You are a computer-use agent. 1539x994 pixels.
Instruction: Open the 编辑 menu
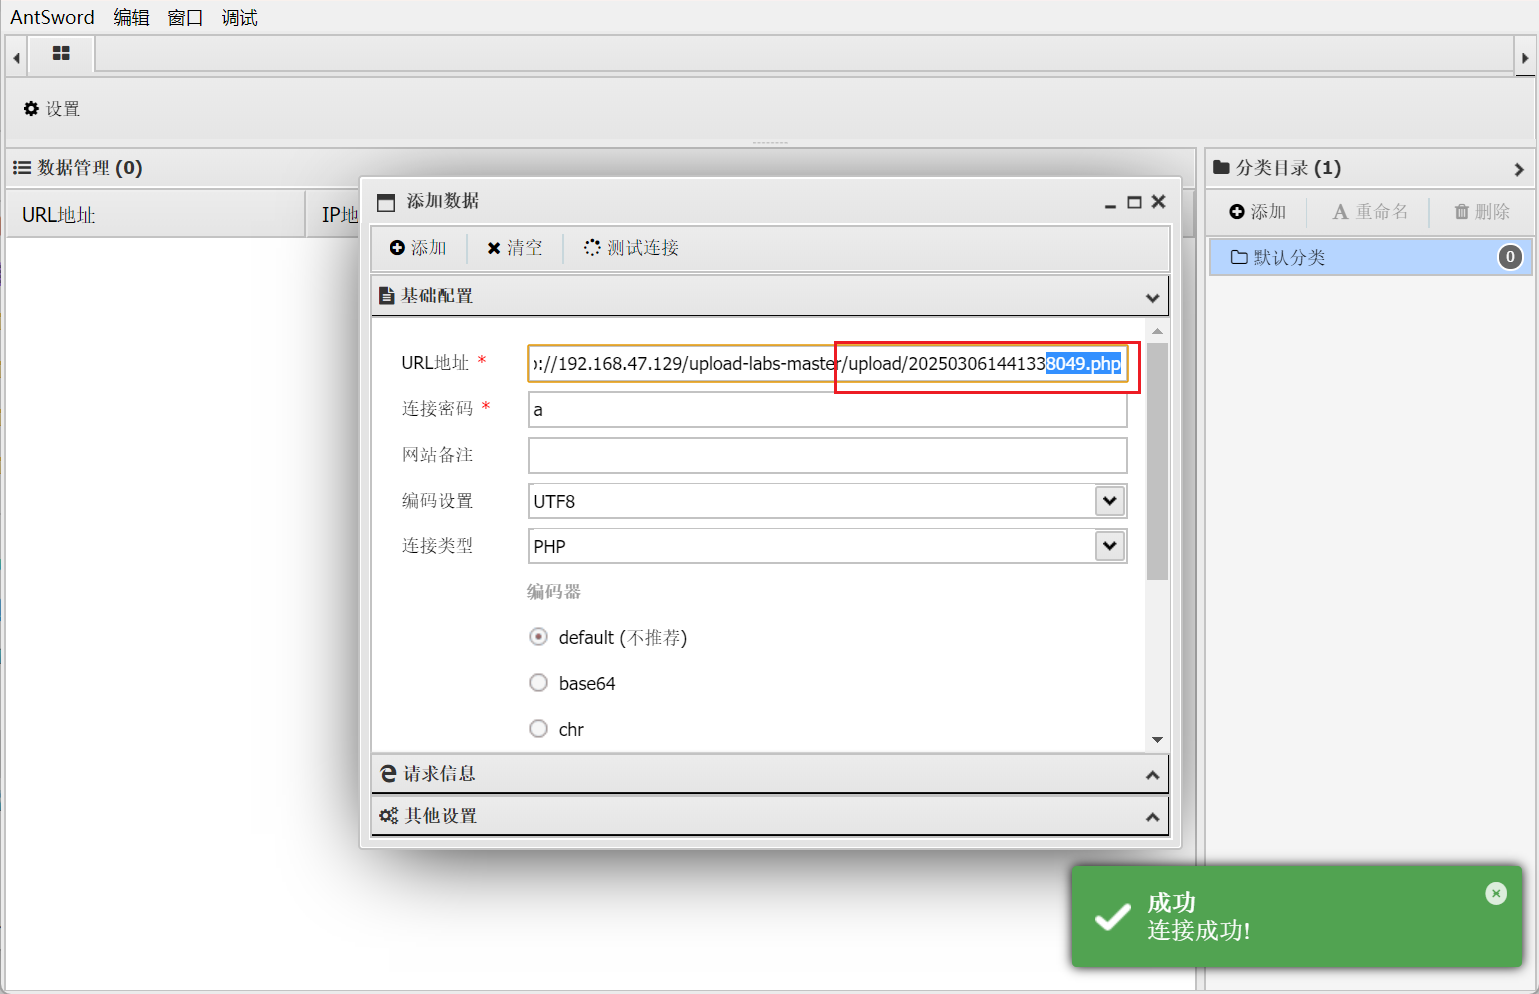tap(131, 17)
